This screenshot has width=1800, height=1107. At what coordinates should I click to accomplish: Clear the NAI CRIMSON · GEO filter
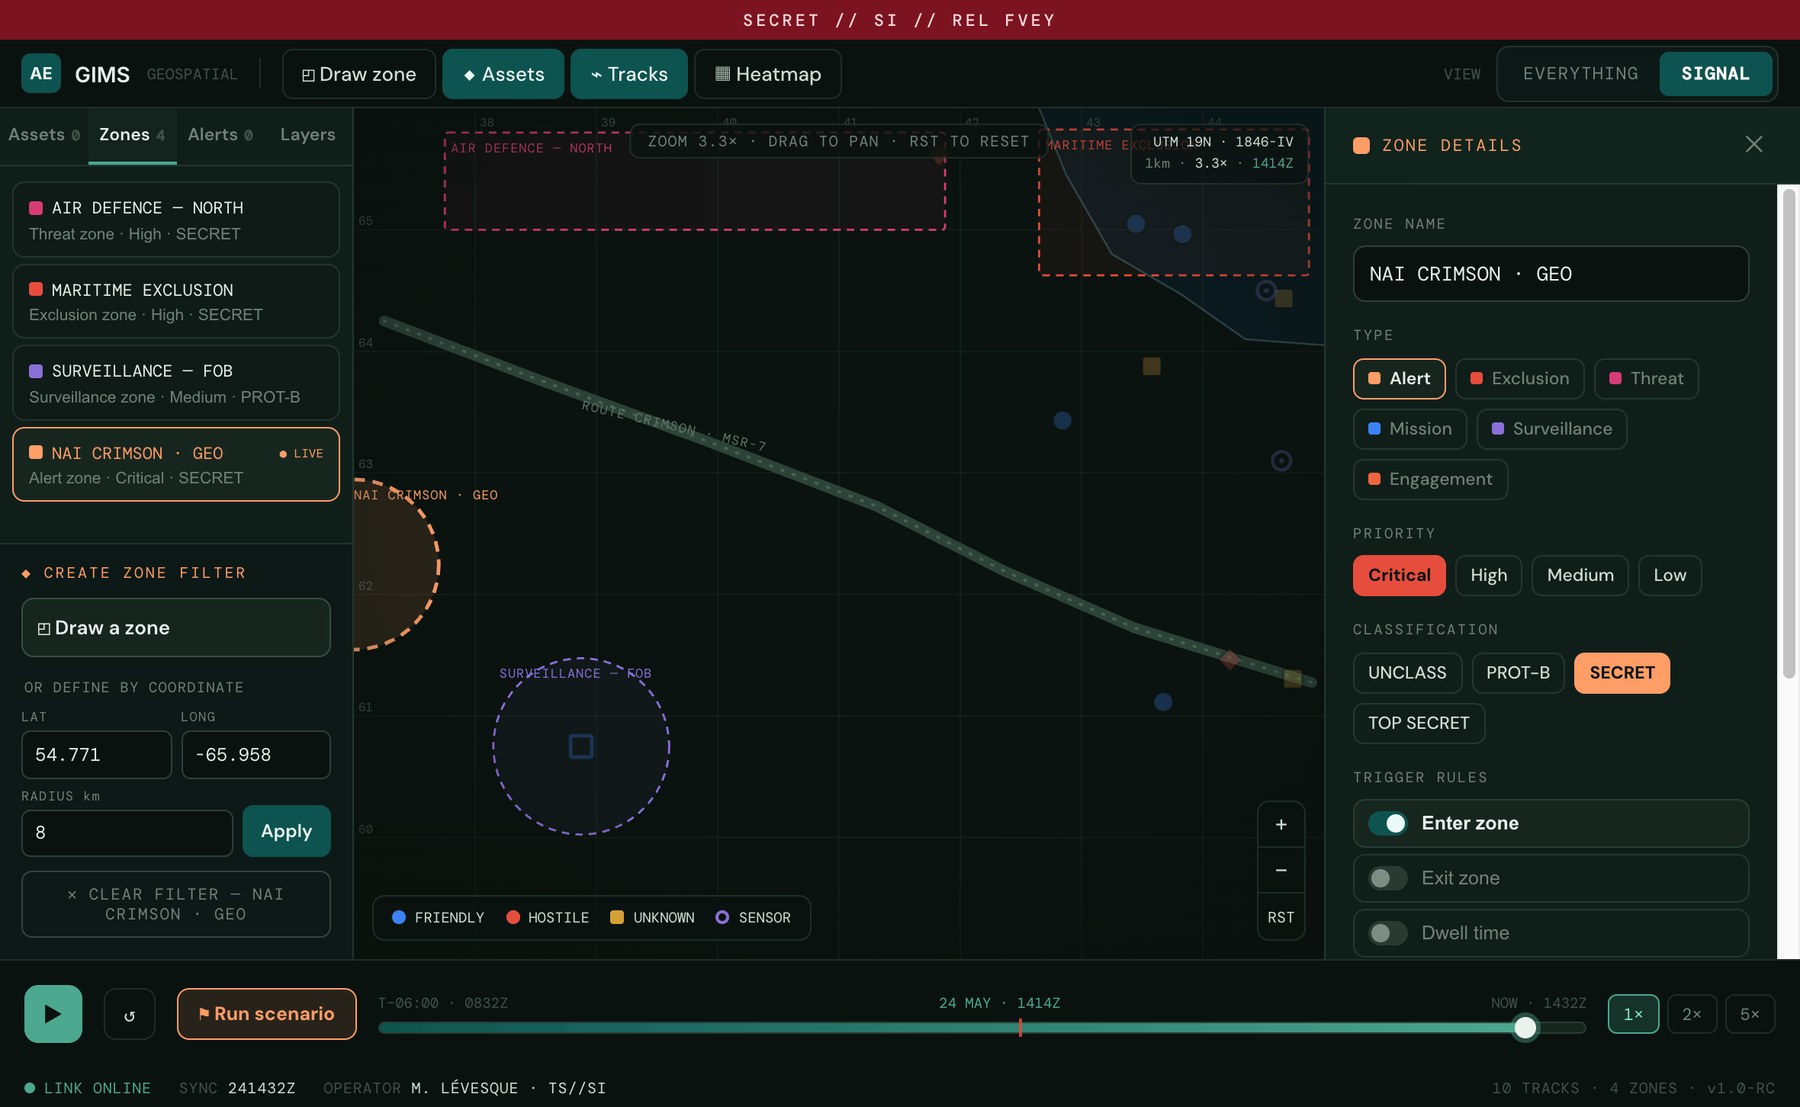tap(176, 904)
